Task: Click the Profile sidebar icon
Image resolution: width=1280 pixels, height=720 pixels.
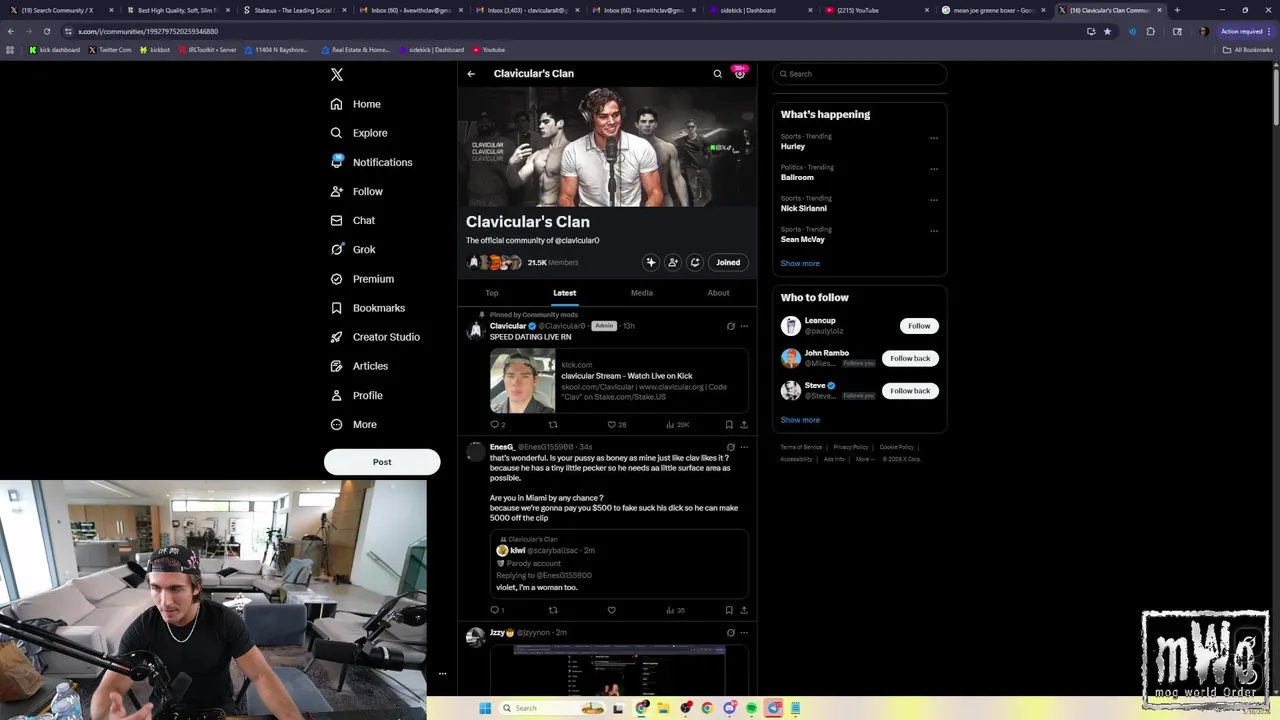Action: tap(337, 395)
